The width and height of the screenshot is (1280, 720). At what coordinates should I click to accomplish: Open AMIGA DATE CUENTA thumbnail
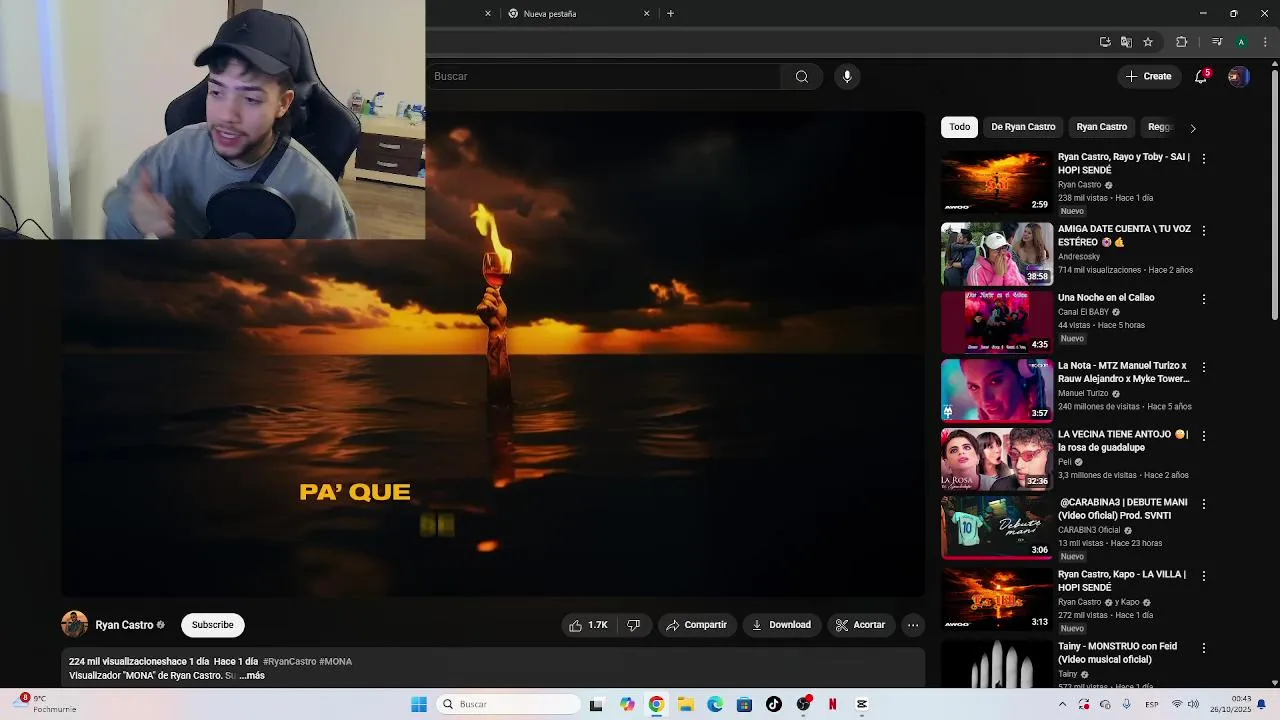996,254
